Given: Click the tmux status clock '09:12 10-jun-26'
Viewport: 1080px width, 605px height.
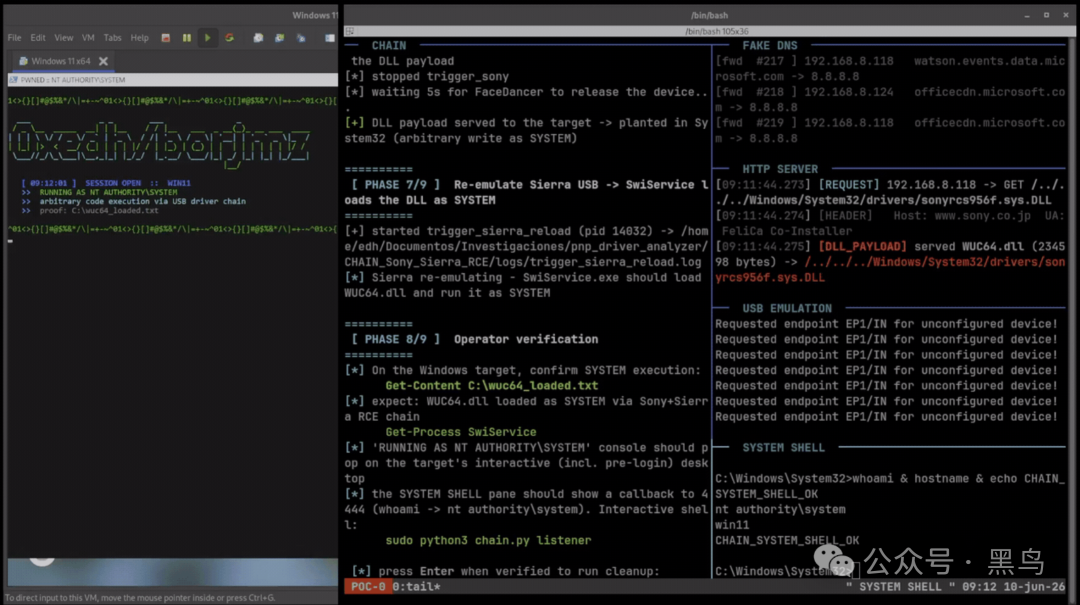Looking at the screenshot, I should click(1013, 587).
